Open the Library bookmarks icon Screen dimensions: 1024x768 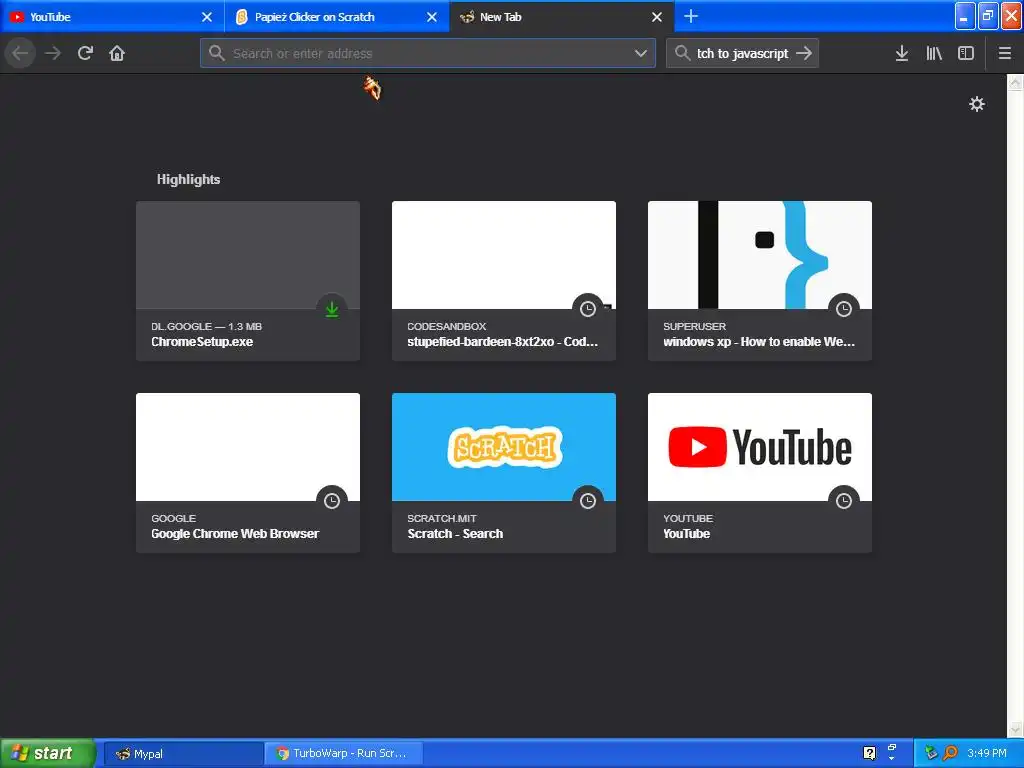pyautogui.click(x=934, y=53)
